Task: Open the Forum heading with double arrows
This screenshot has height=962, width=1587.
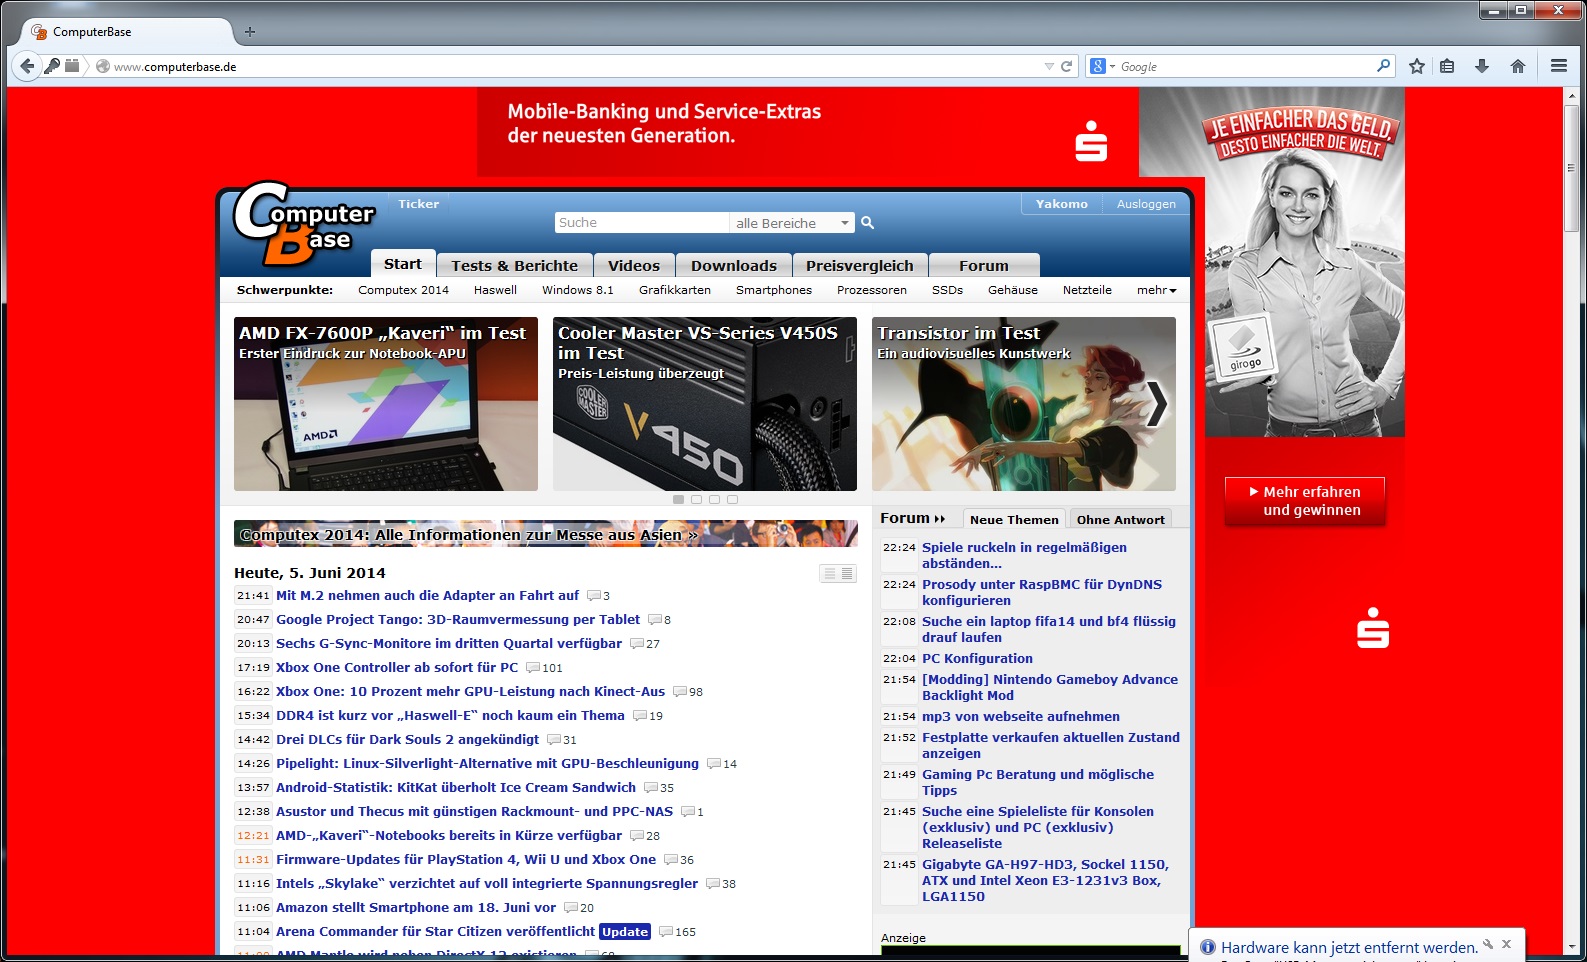Action: [x=912, y=518]
